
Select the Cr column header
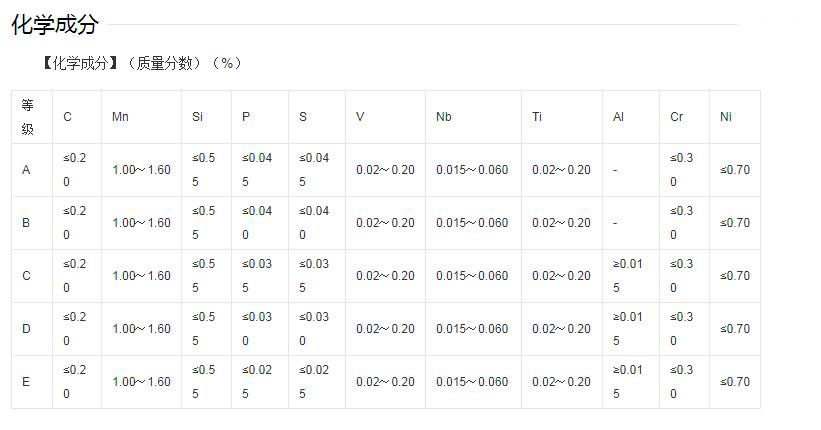click(x=676, y=117)
